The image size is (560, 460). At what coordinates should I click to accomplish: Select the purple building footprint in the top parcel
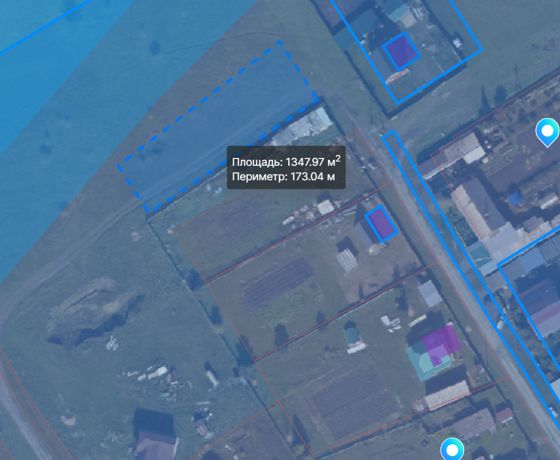coord(401,50)
